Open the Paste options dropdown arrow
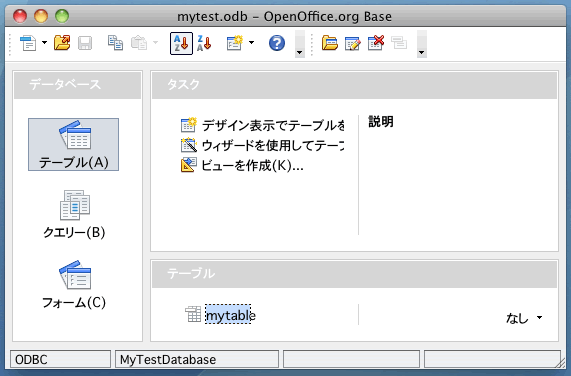Screen dimensions: 571x376 (x=155, y=43)
